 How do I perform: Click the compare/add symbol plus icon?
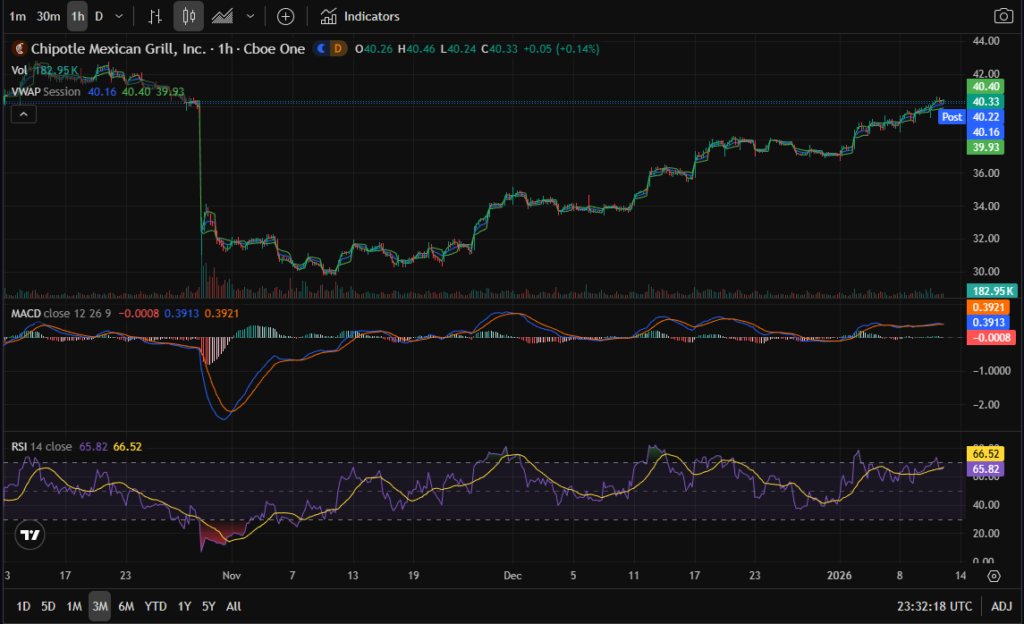[285, 16]
